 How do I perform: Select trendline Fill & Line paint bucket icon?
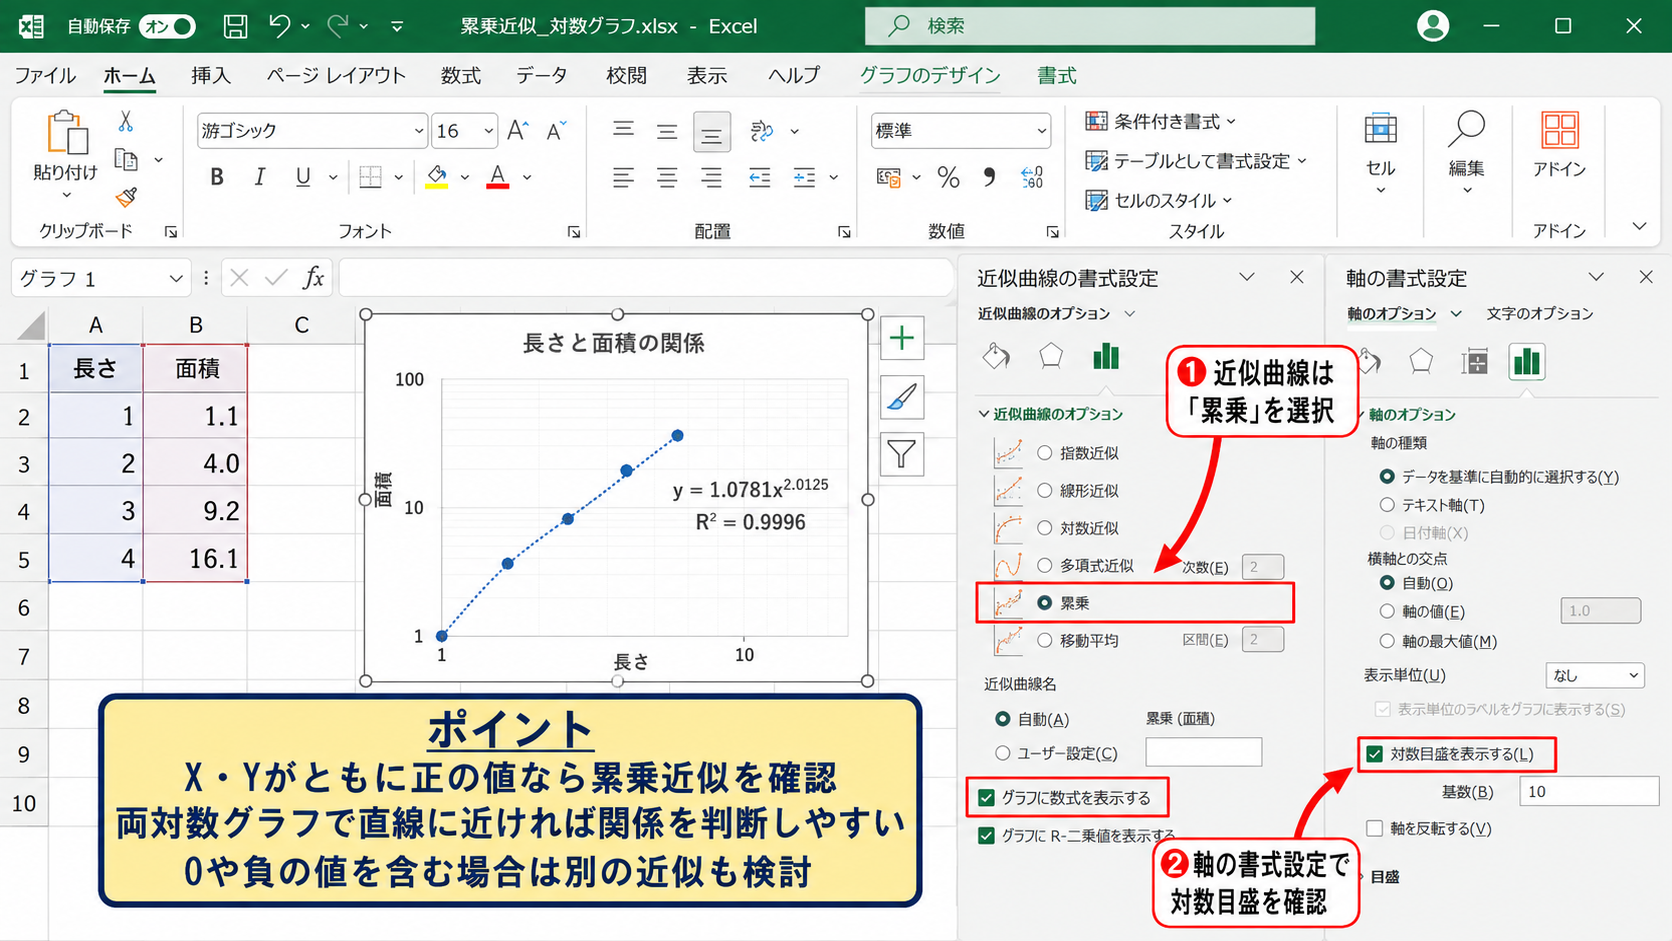coord(996,356)
